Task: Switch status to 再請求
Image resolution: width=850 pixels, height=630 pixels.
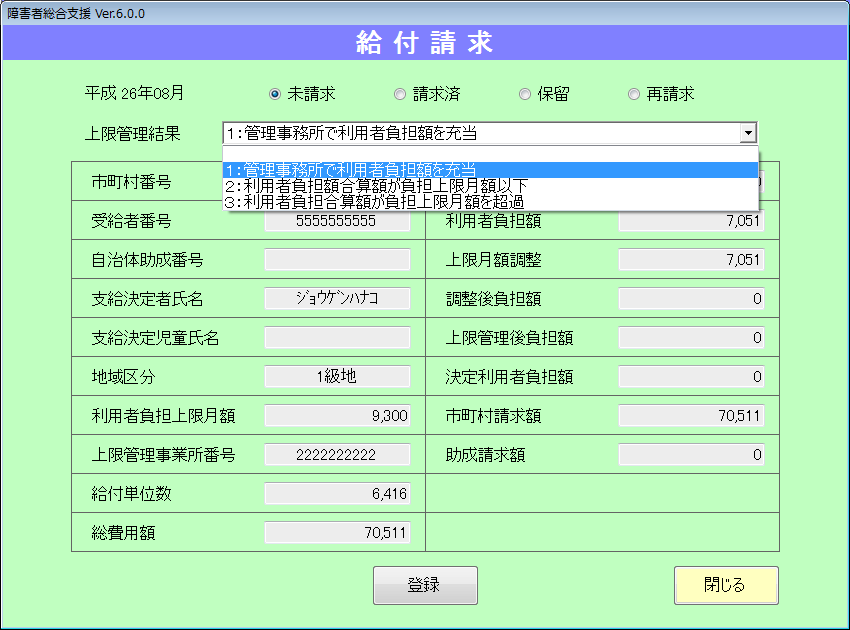Action: pos(634,94)
